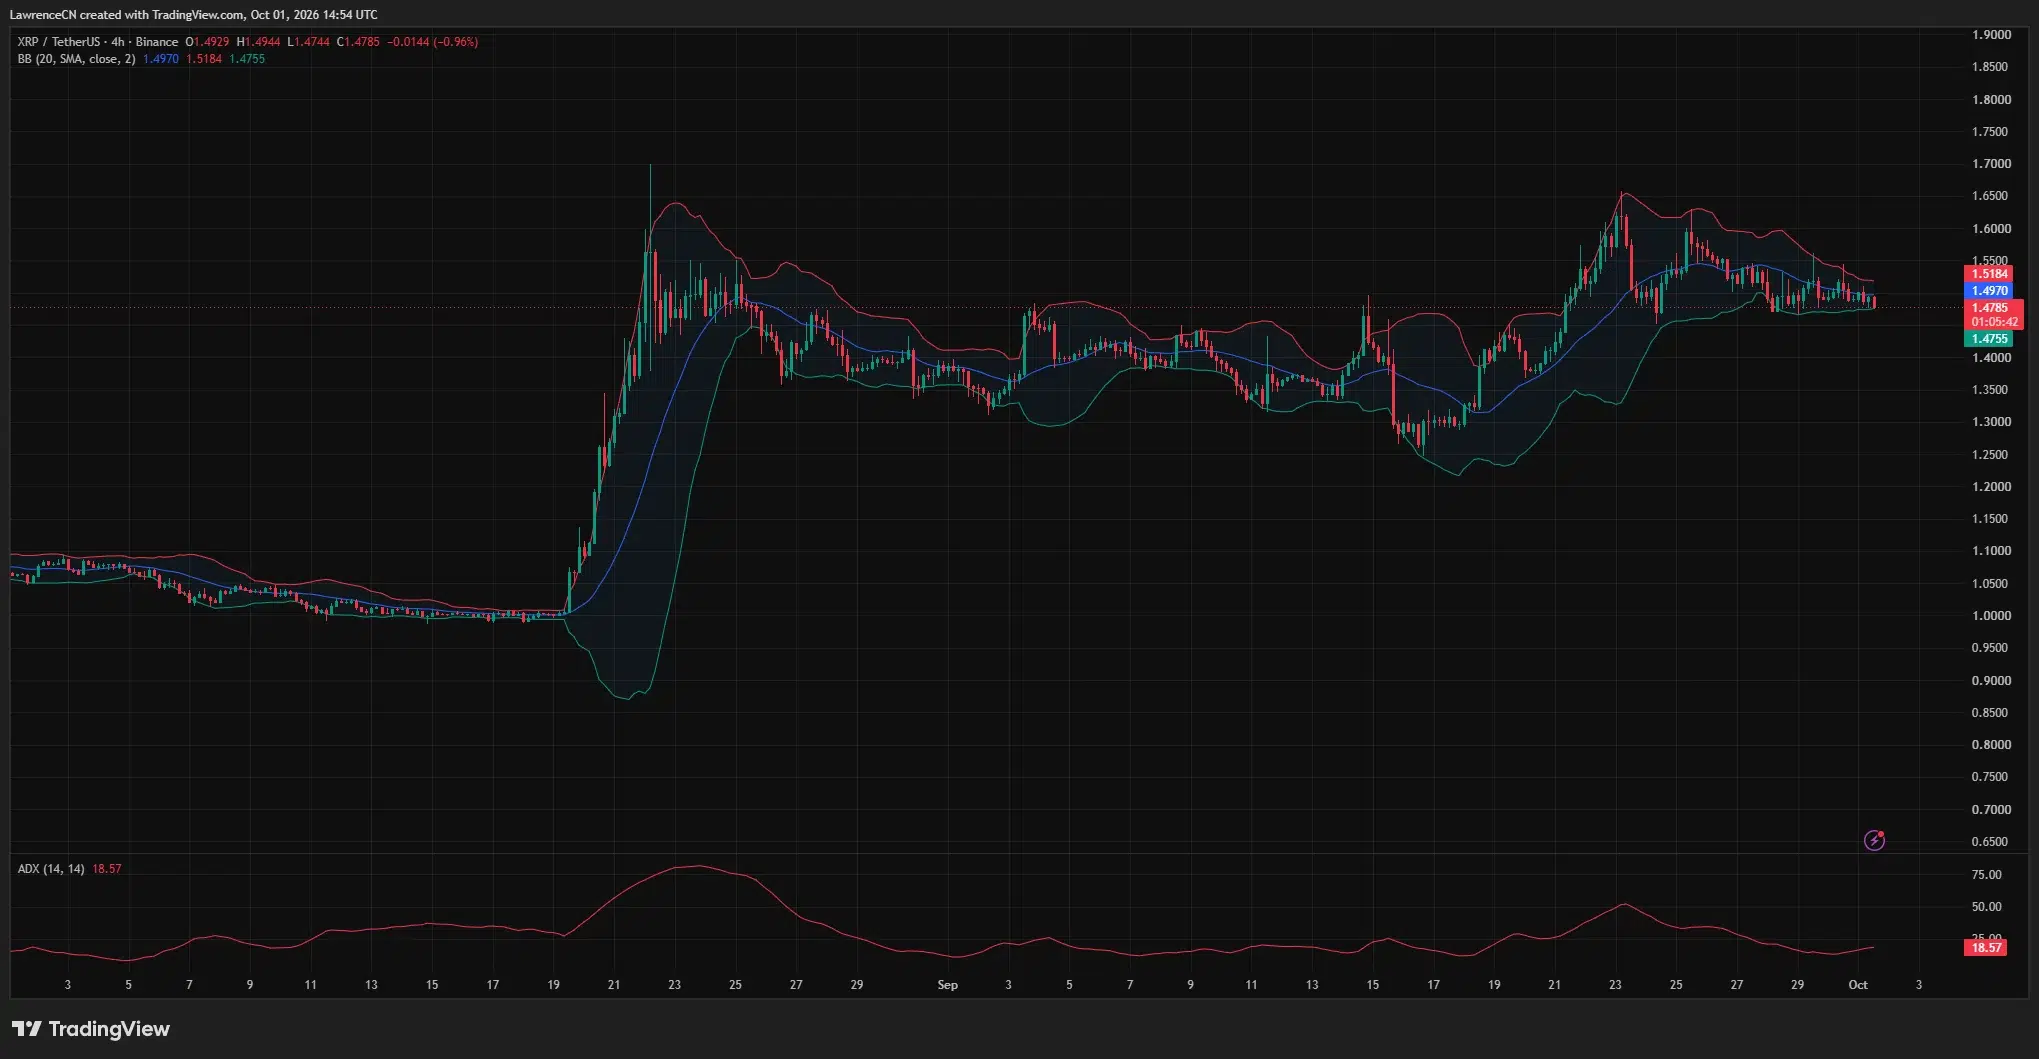Click the 1.9000 price axis label
Image resolution: width=2039 pixels, height=1059 pixels.
click(1991, 35)
